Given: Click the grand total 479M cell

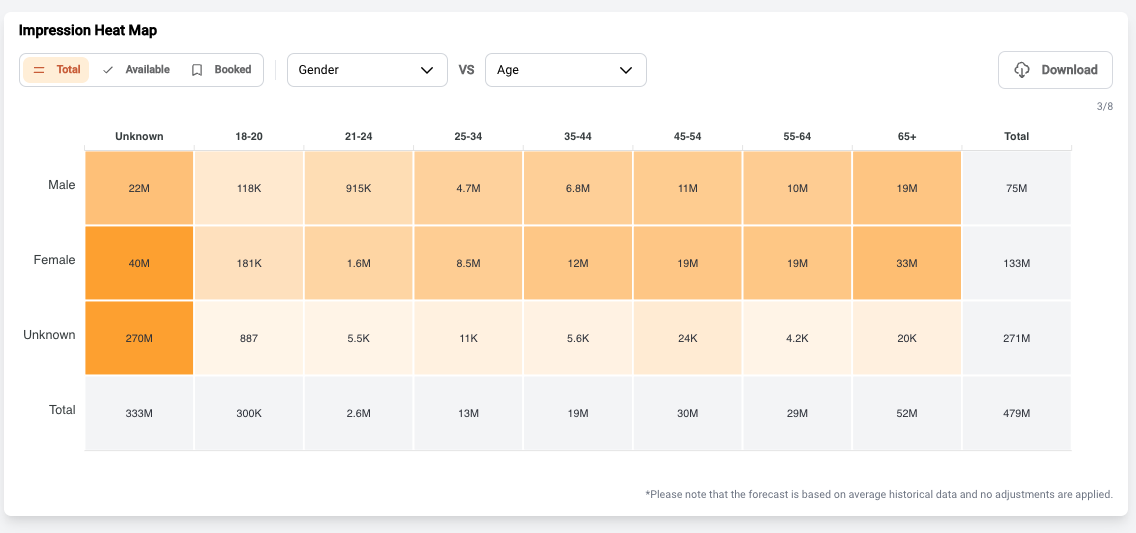Looking at the screenshot, I should (1016, 413).
